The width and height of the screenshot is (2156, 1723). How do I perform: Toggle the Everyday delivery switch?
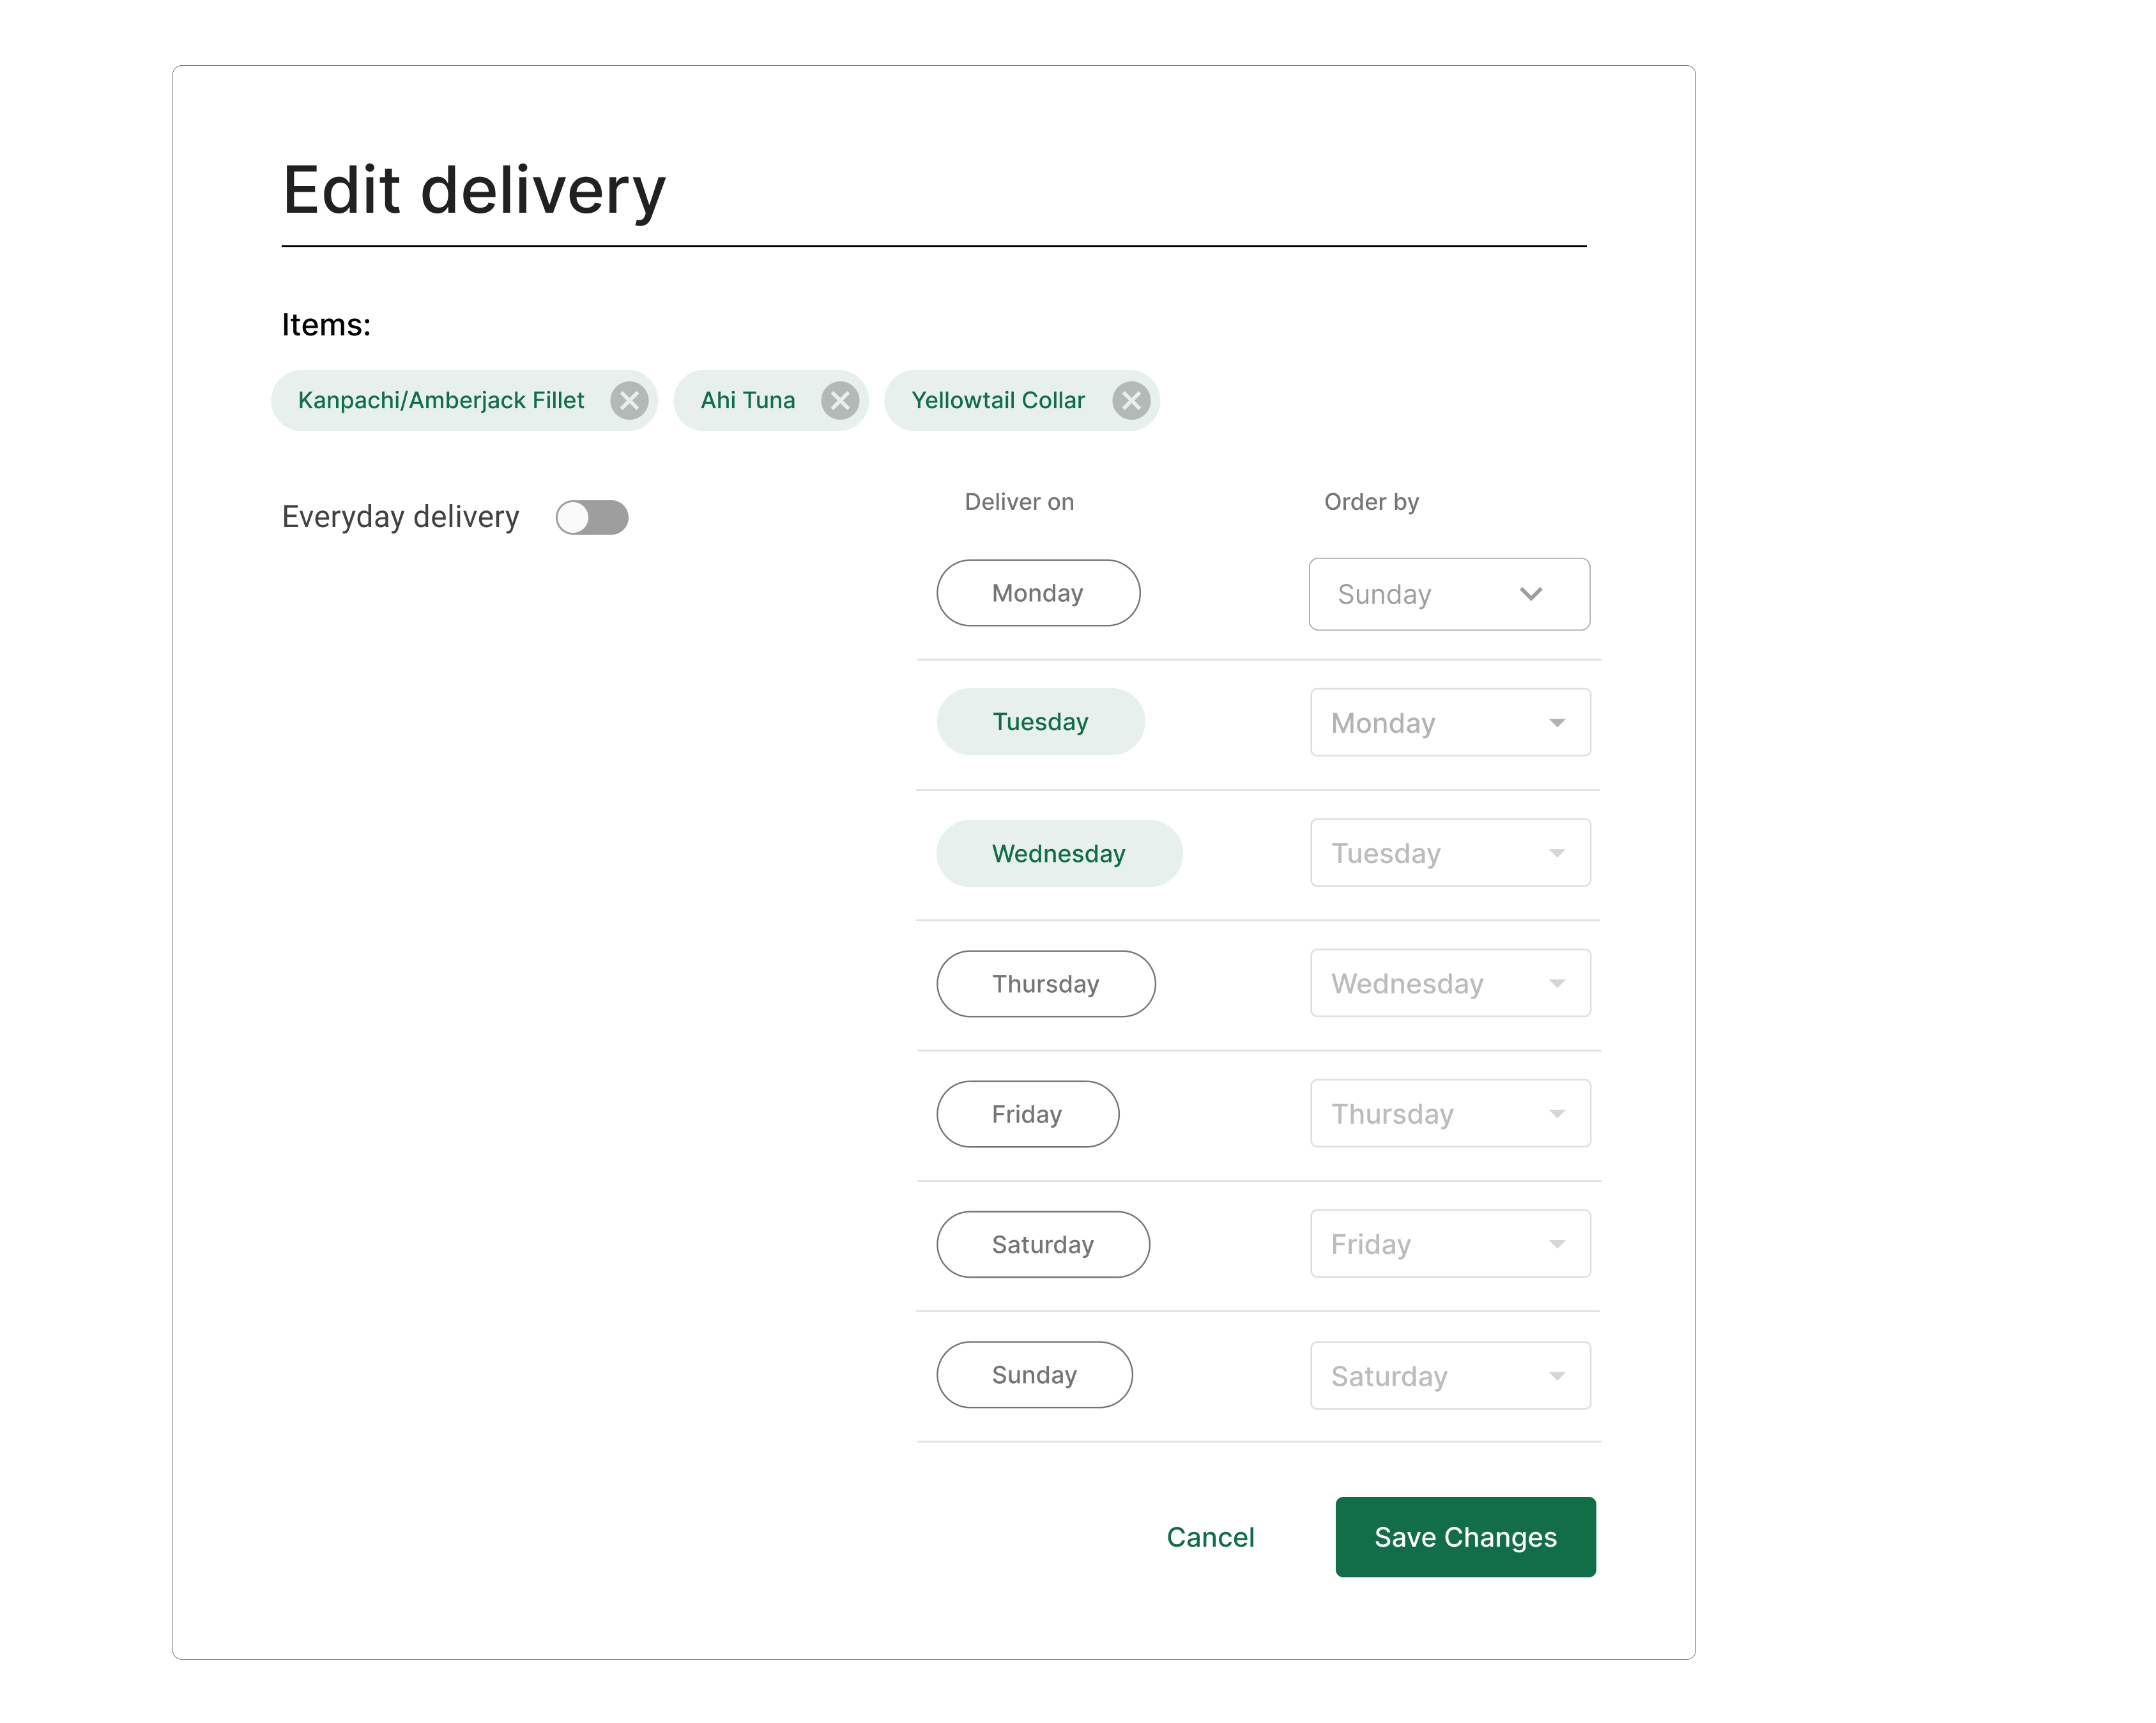tap(592, 517)
